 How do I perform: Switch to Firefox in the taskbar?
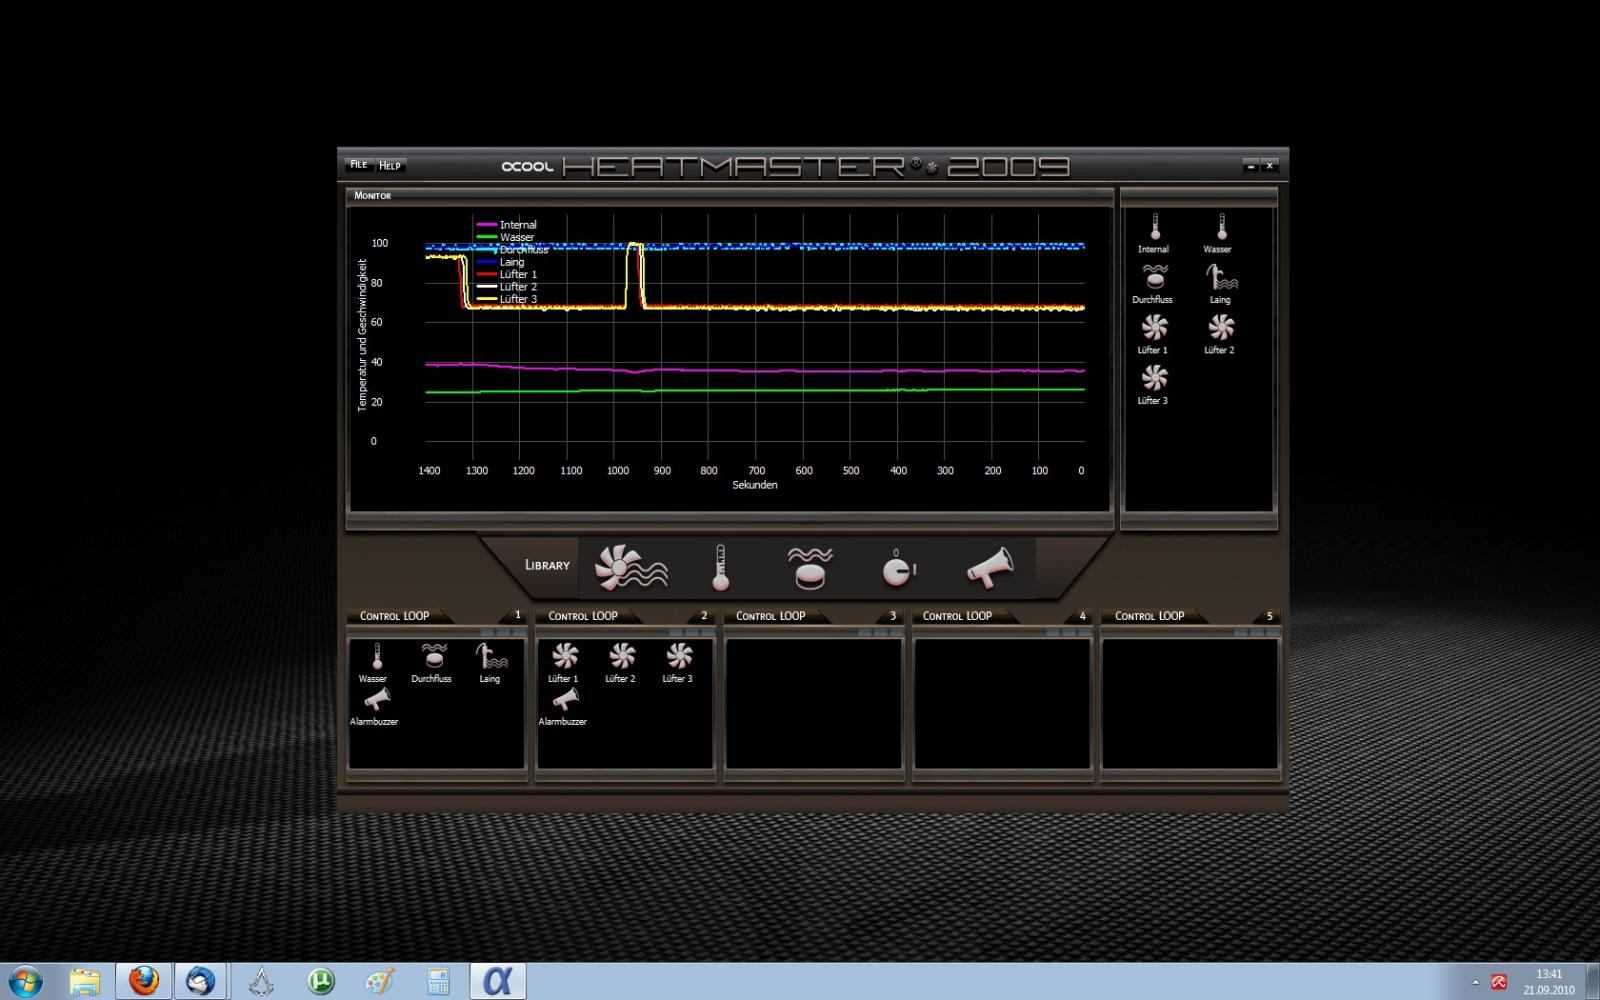coord(144,981)
